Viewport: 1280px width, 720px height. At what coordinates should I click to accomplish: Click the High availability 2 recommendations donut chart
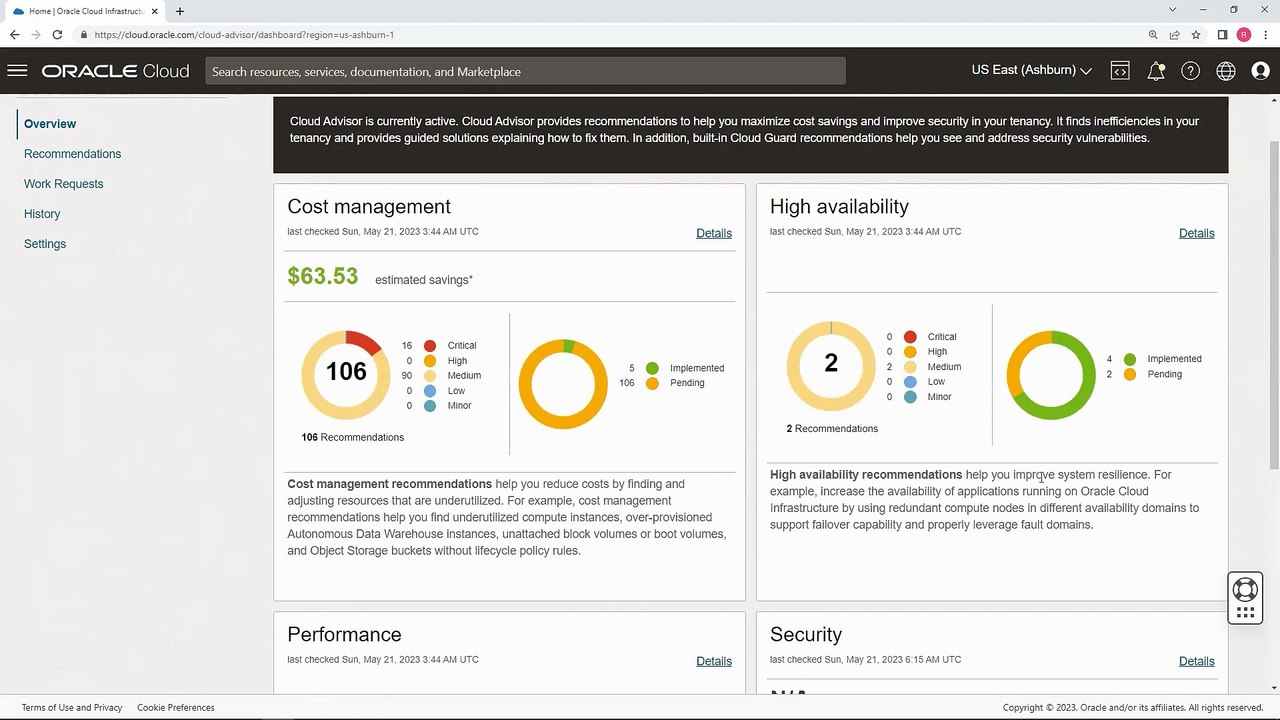[x=831, y=366]
